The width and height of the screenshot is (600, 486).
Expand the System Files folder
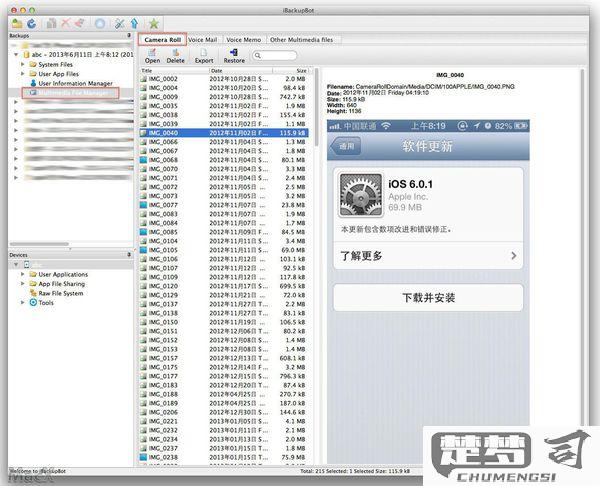[x=23, y=64]
